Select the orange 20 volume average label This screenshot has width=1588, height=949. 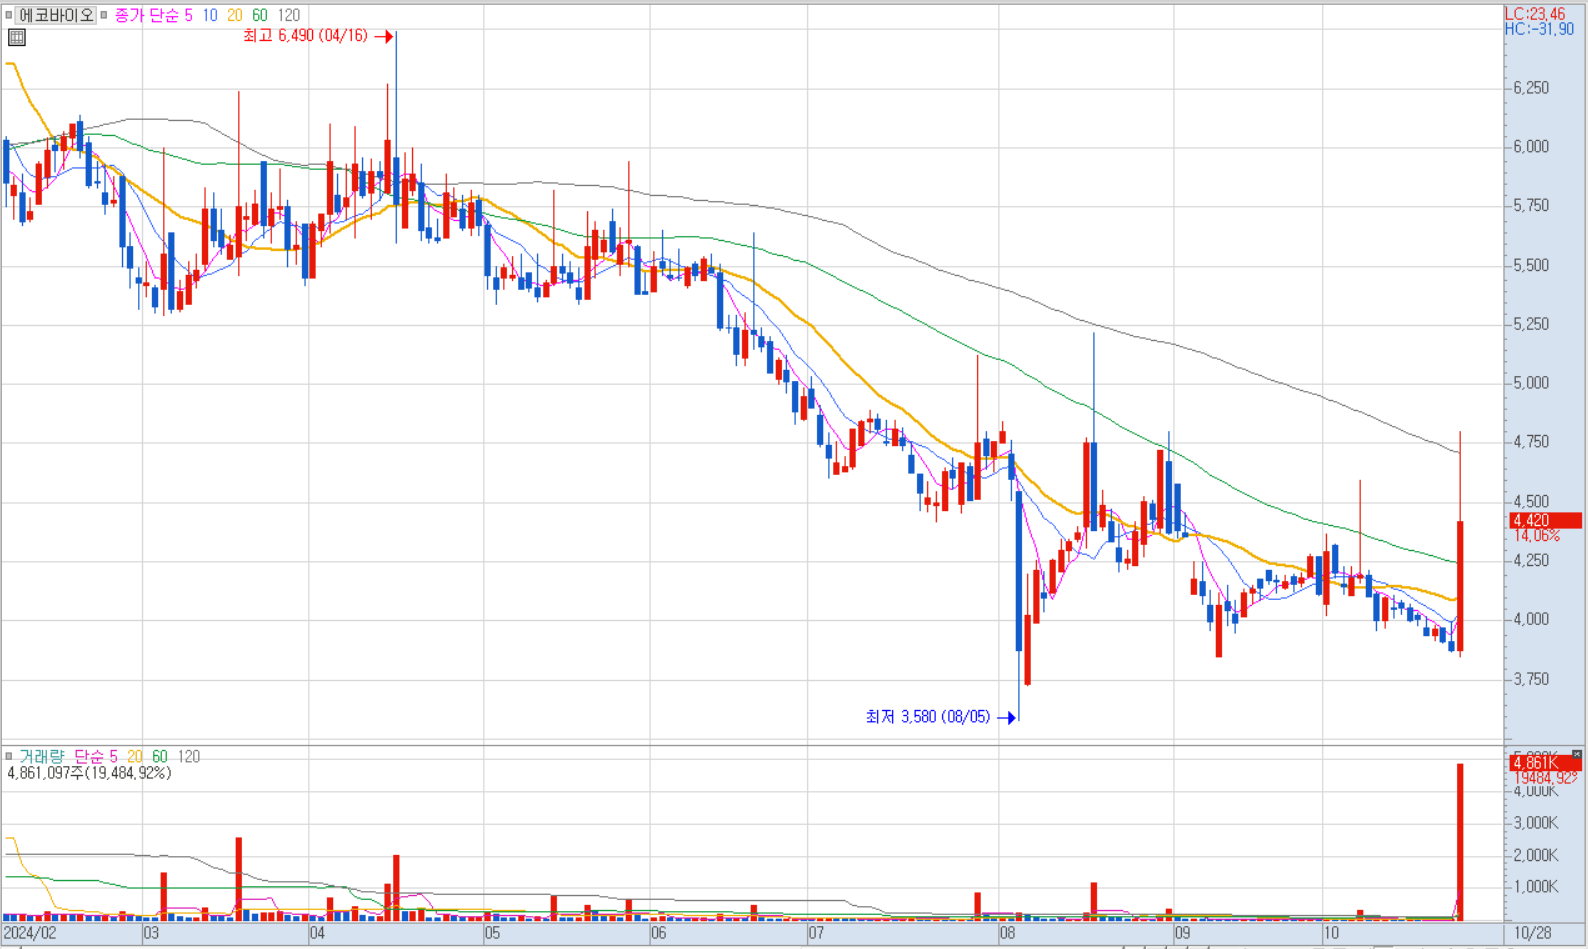click(135, 756)
